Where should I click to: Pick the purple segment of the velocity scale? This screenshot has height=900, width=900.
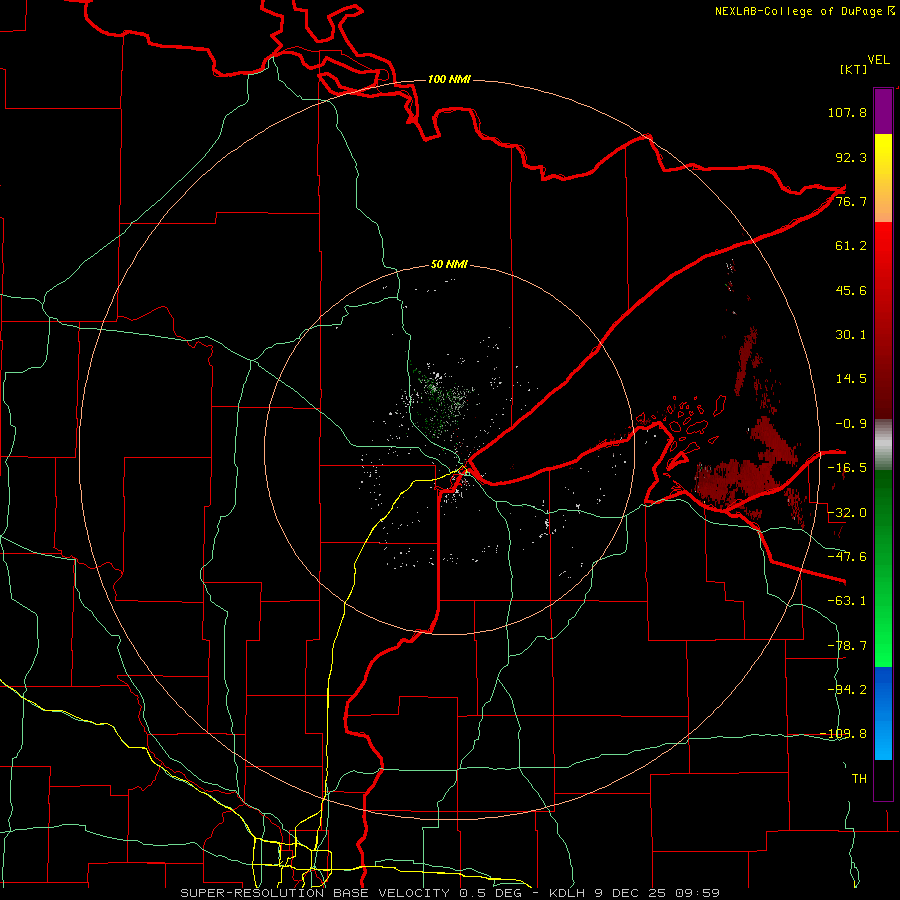tap(883, 112)
